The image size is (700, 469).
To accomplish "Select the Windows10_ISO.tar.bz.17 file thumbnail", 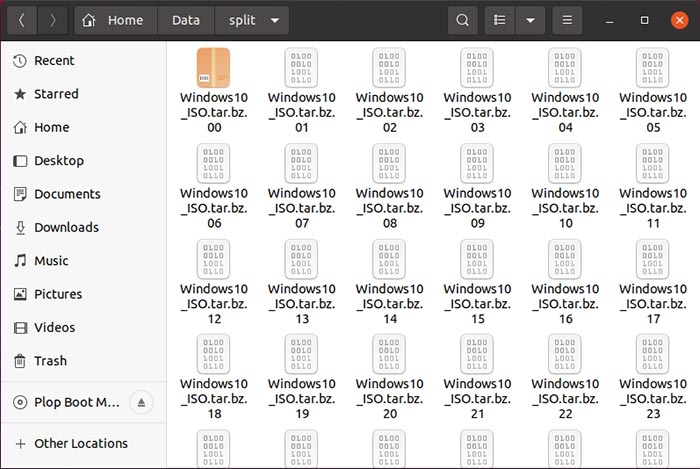I will pos(653,259).
